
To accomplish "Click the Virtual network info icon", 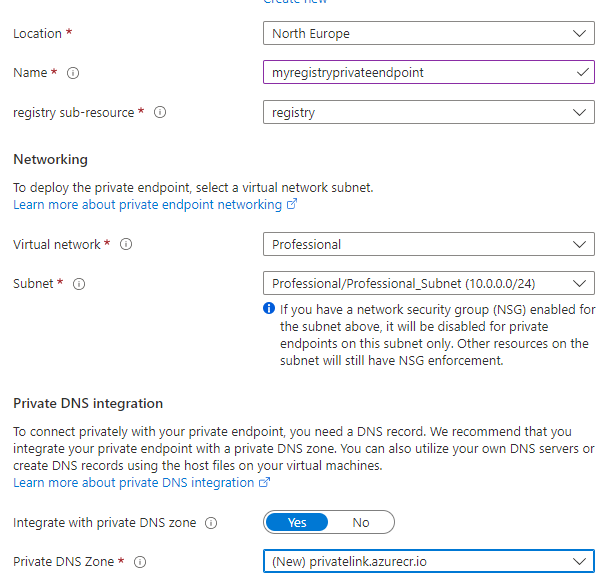I will click(x=127, y=244).
